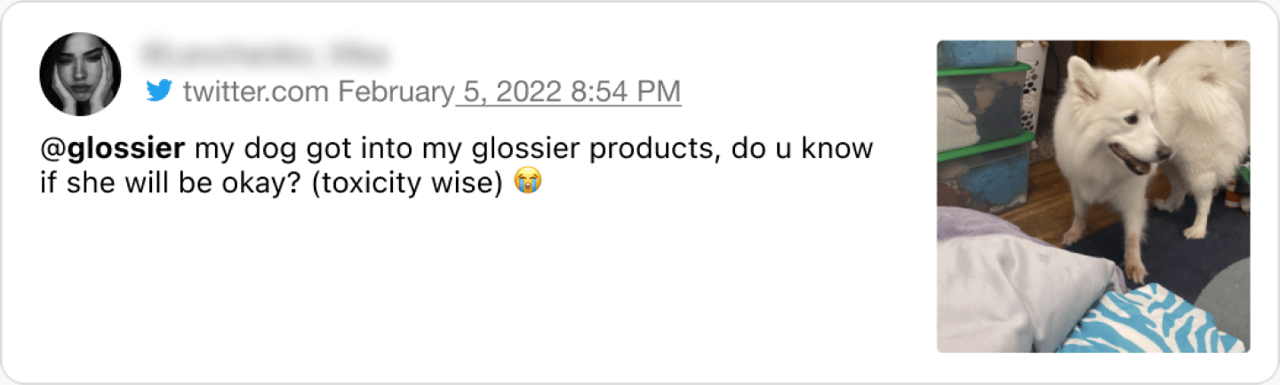Screen dimensions: 1280x385
Task: Open the author's profile avatar
Action: click(x=80, y=74)
